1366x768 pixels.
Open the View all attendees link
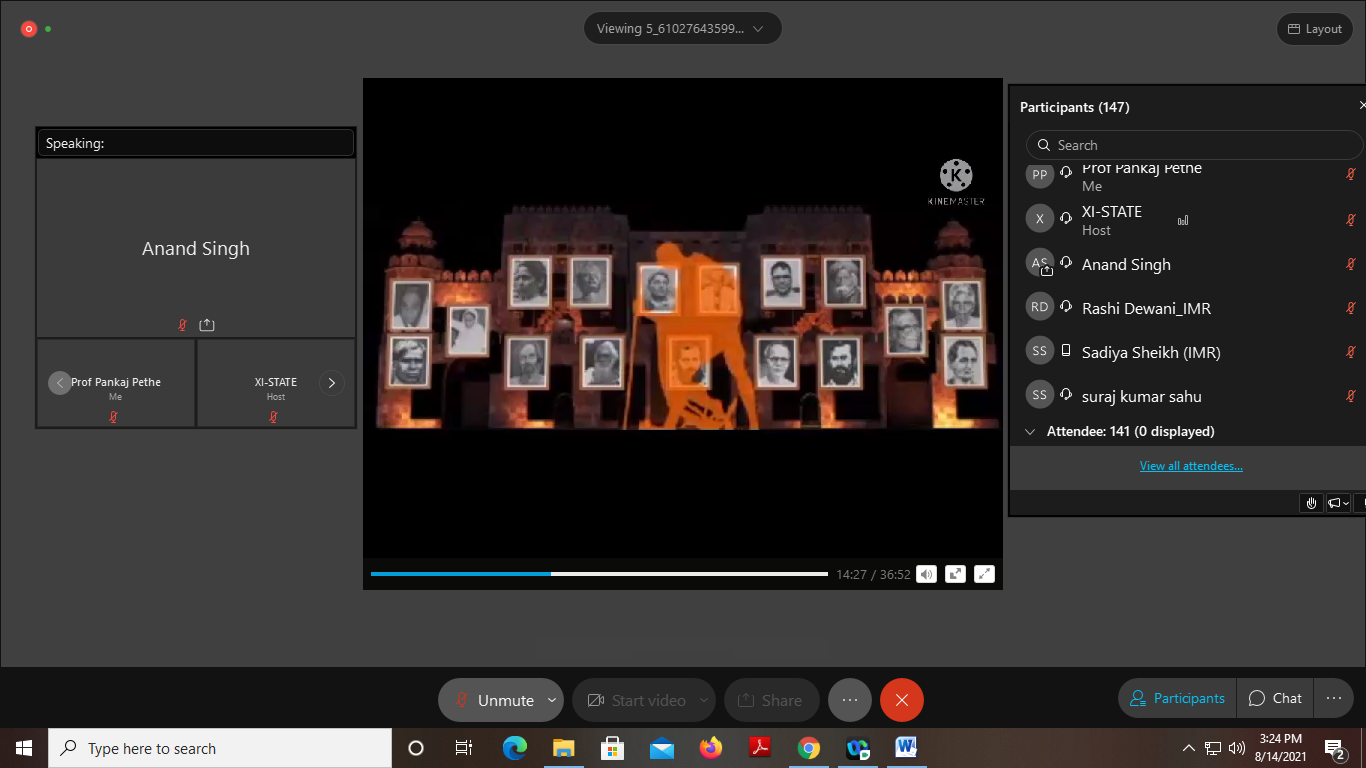tap(1191, 466)
